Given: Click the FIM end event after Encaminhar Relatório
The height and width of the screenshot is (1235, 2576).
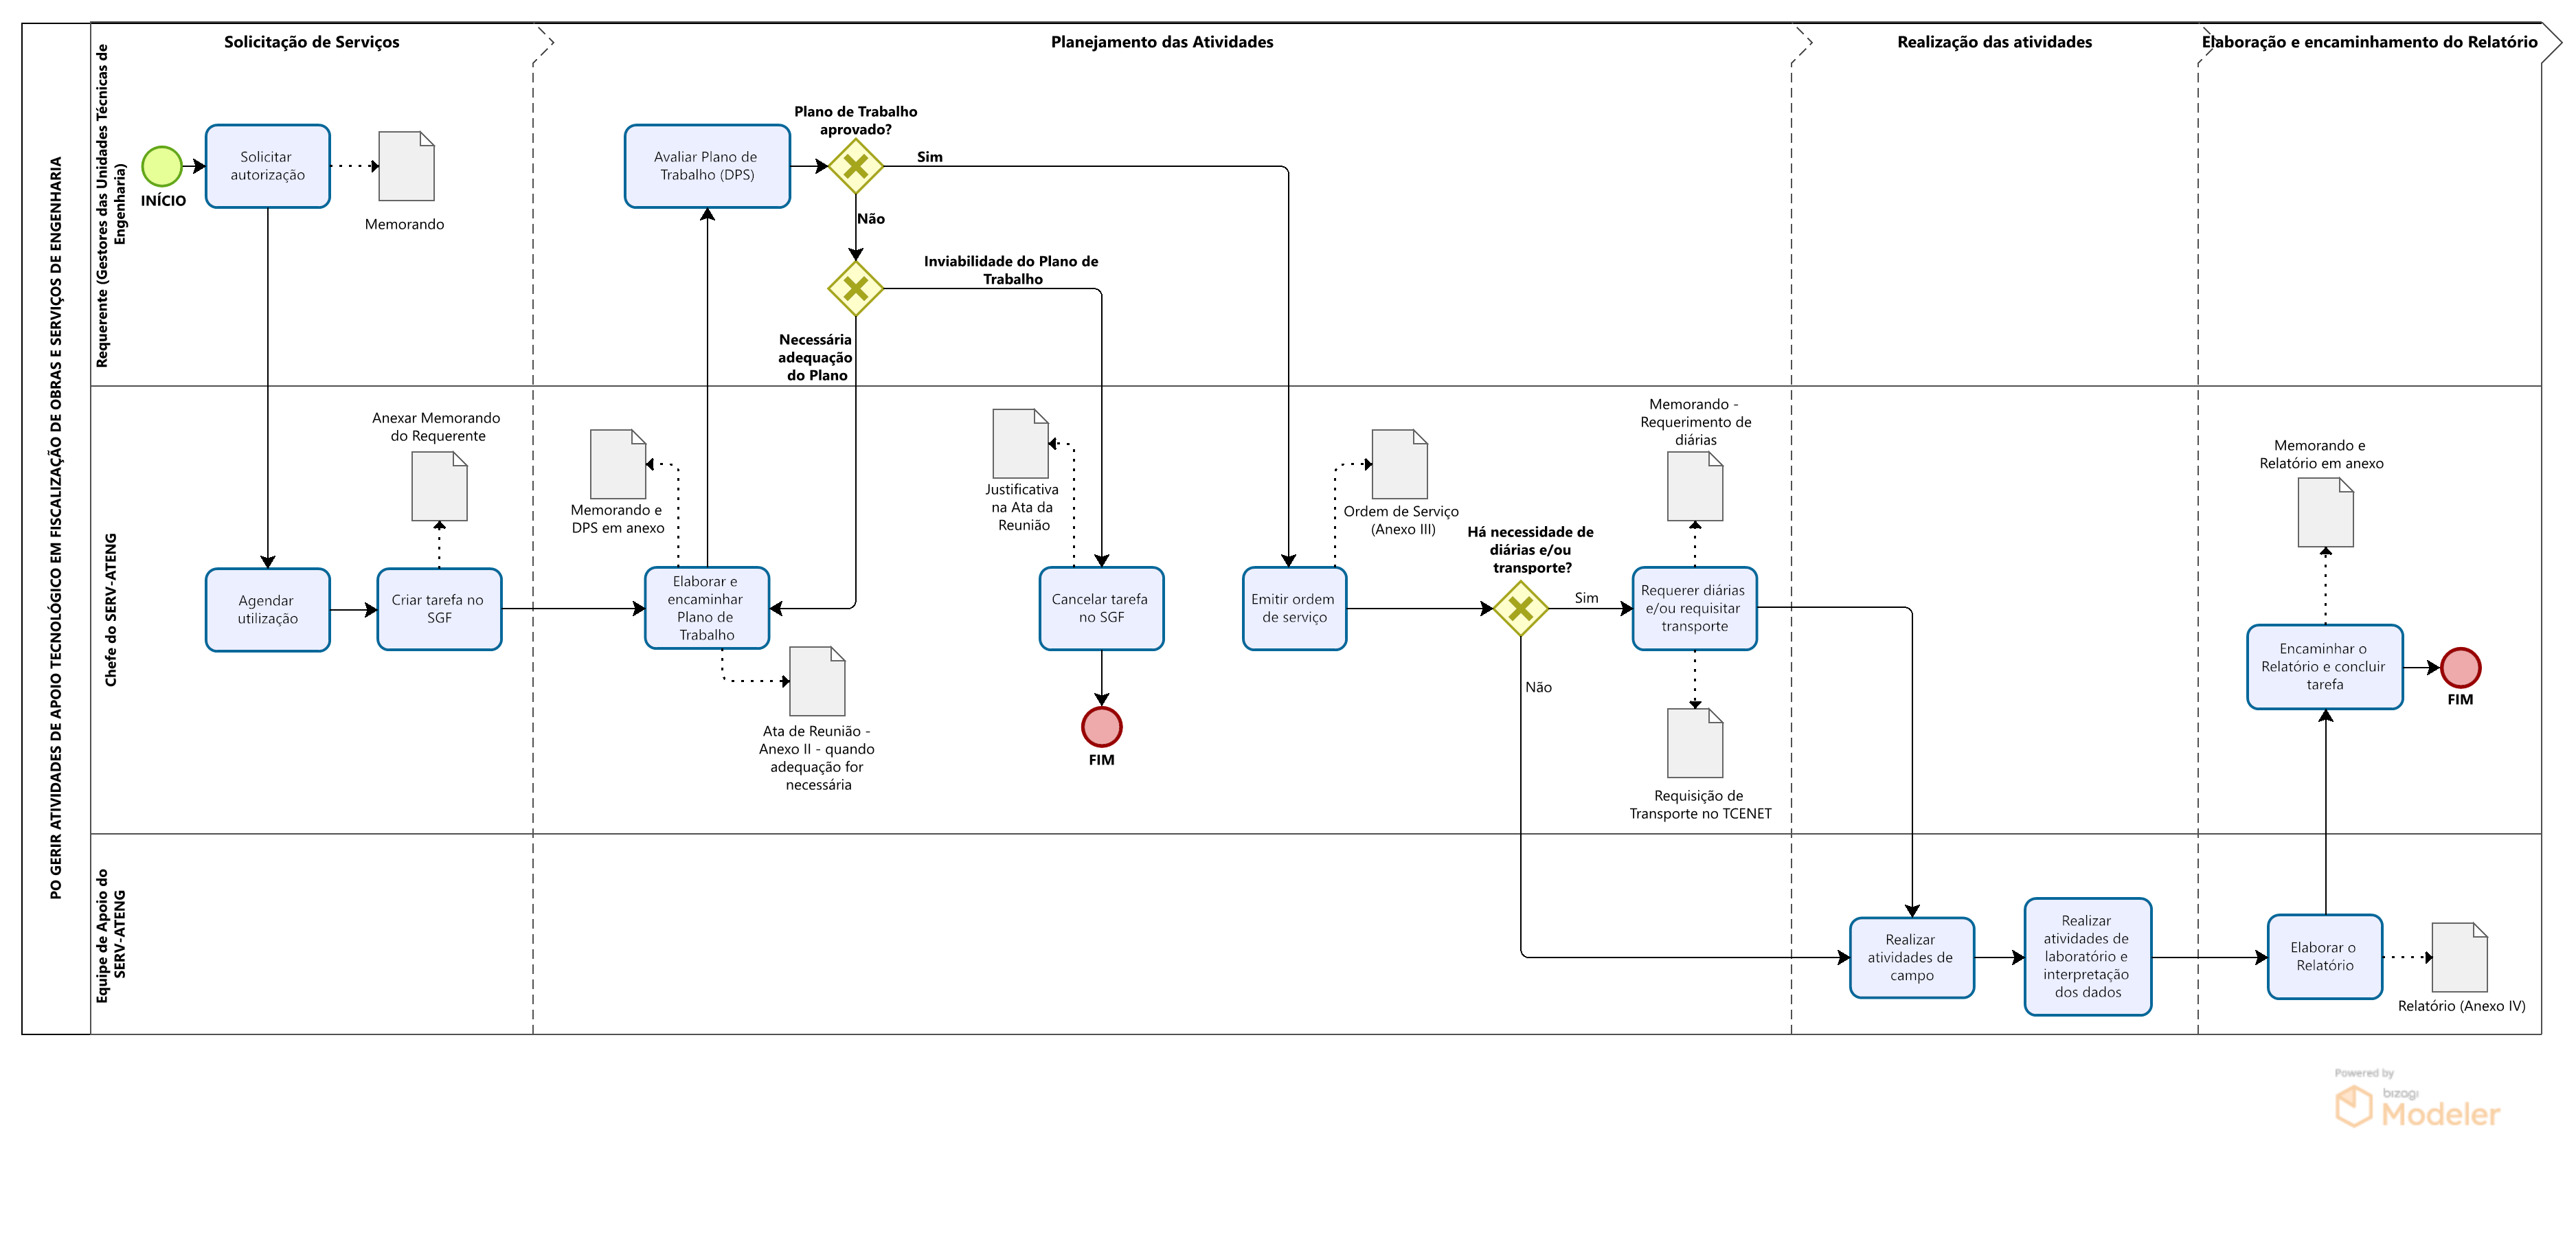Looking at the screenshot, I should point(2460,667).
